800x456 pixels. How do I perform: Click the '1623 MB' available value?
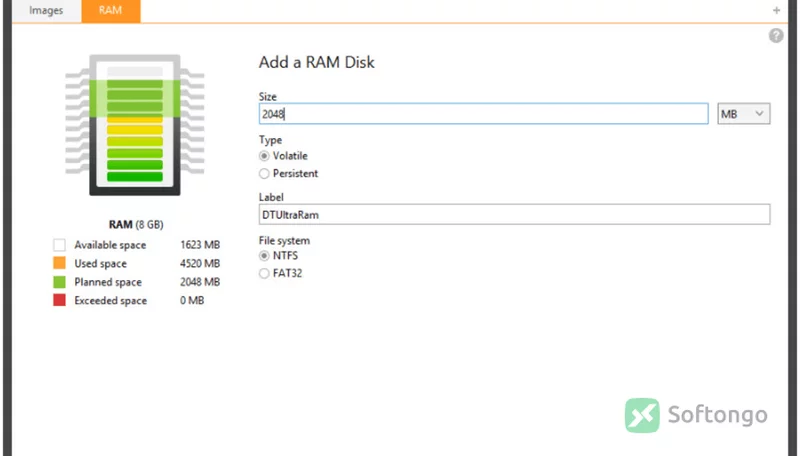coord(200,245)
